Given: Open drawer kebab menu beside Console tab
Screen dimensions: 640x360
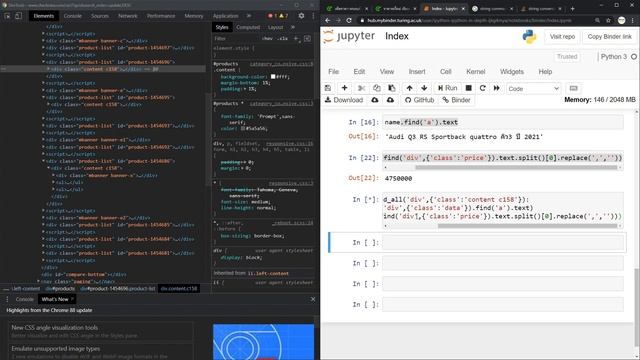Looking at the screenshot, I should pyautogui.click(x=7, y=299).
